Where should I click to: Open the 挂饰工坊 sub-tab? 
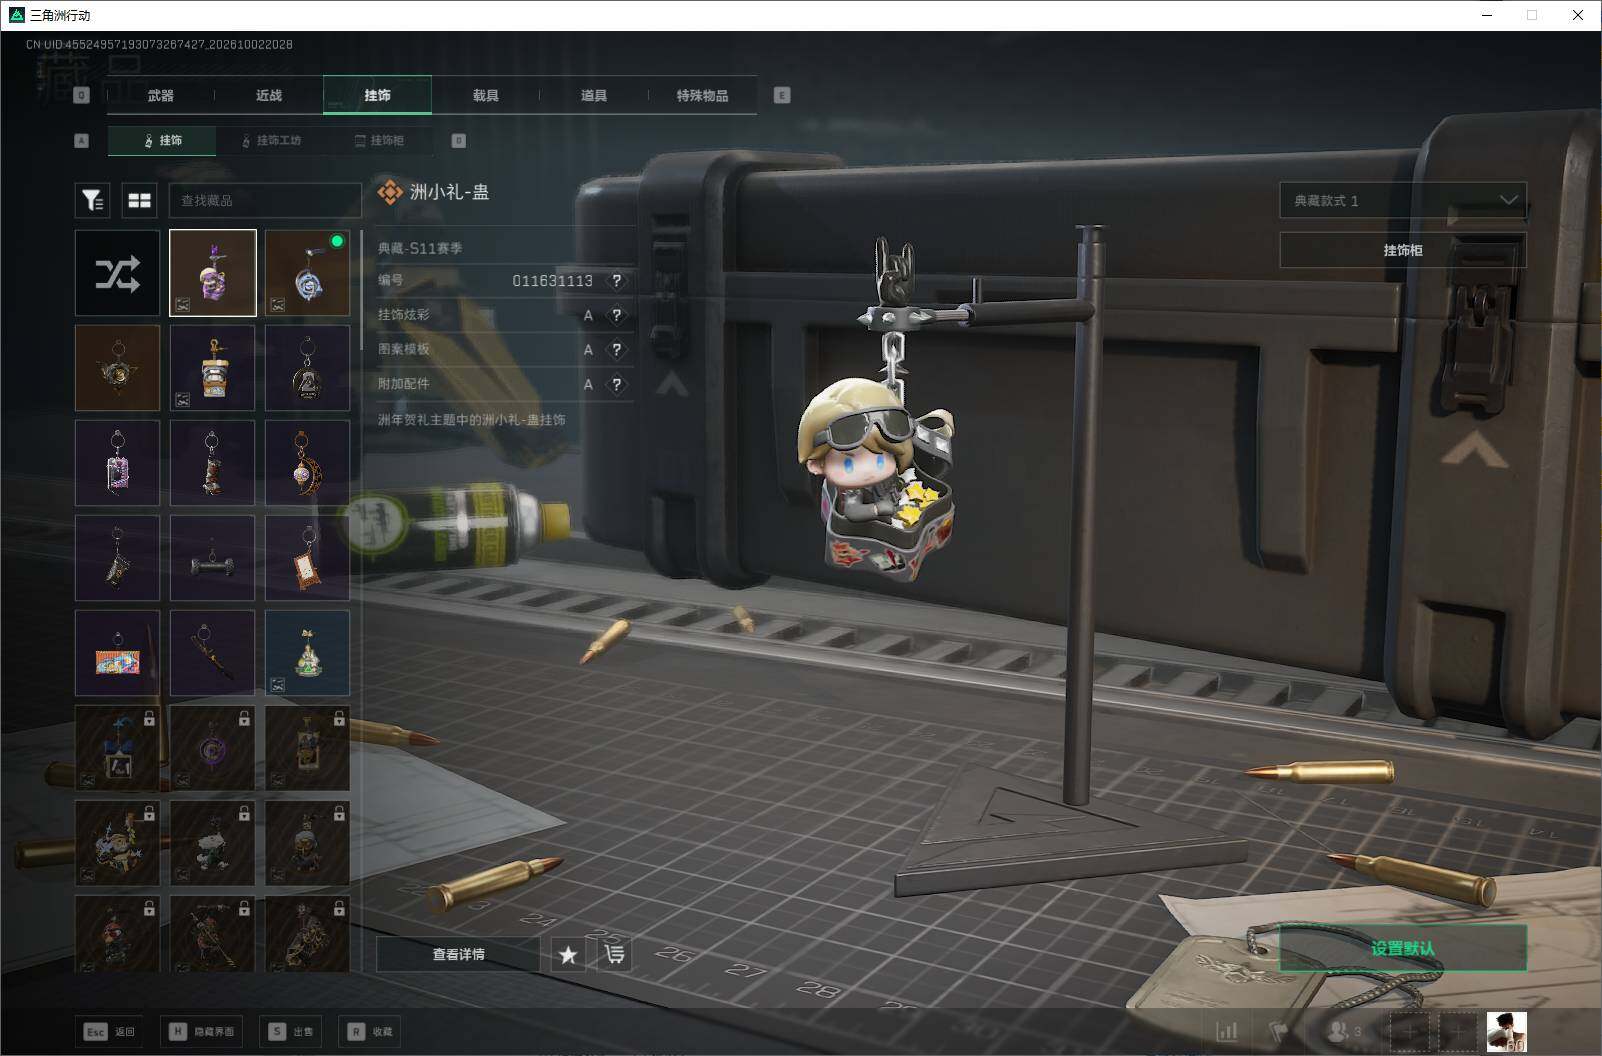tap(271, 141)
